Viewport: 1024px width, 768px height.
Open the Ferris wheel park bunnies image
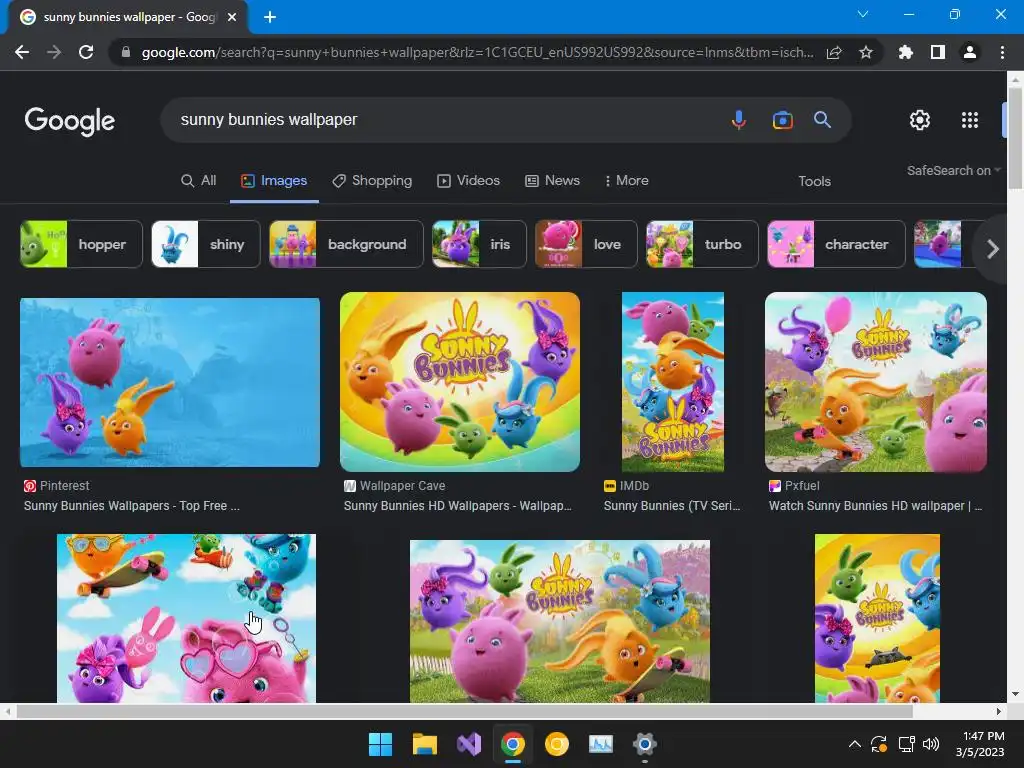coord(560,621)
